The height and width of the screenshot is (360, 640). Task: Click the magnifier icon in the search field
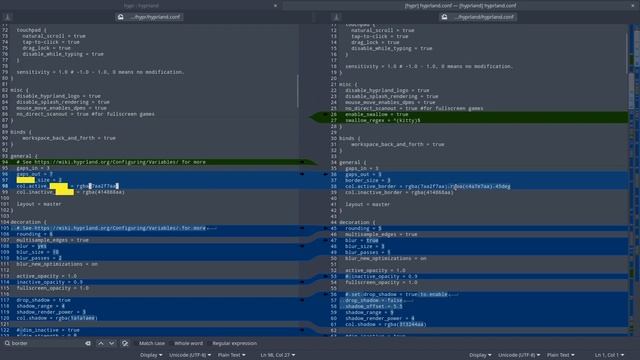(7, 344)
